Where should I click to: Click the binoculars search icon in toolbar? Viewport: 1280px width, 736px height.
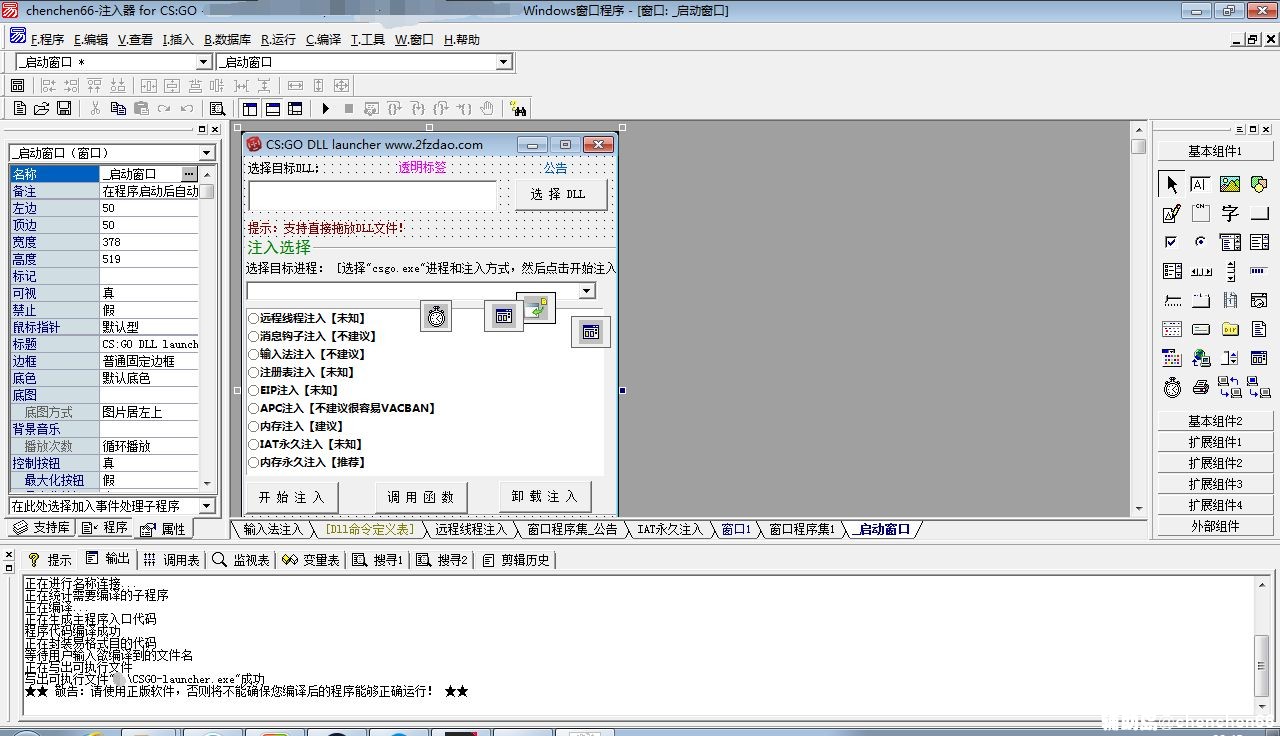(518, 108)
